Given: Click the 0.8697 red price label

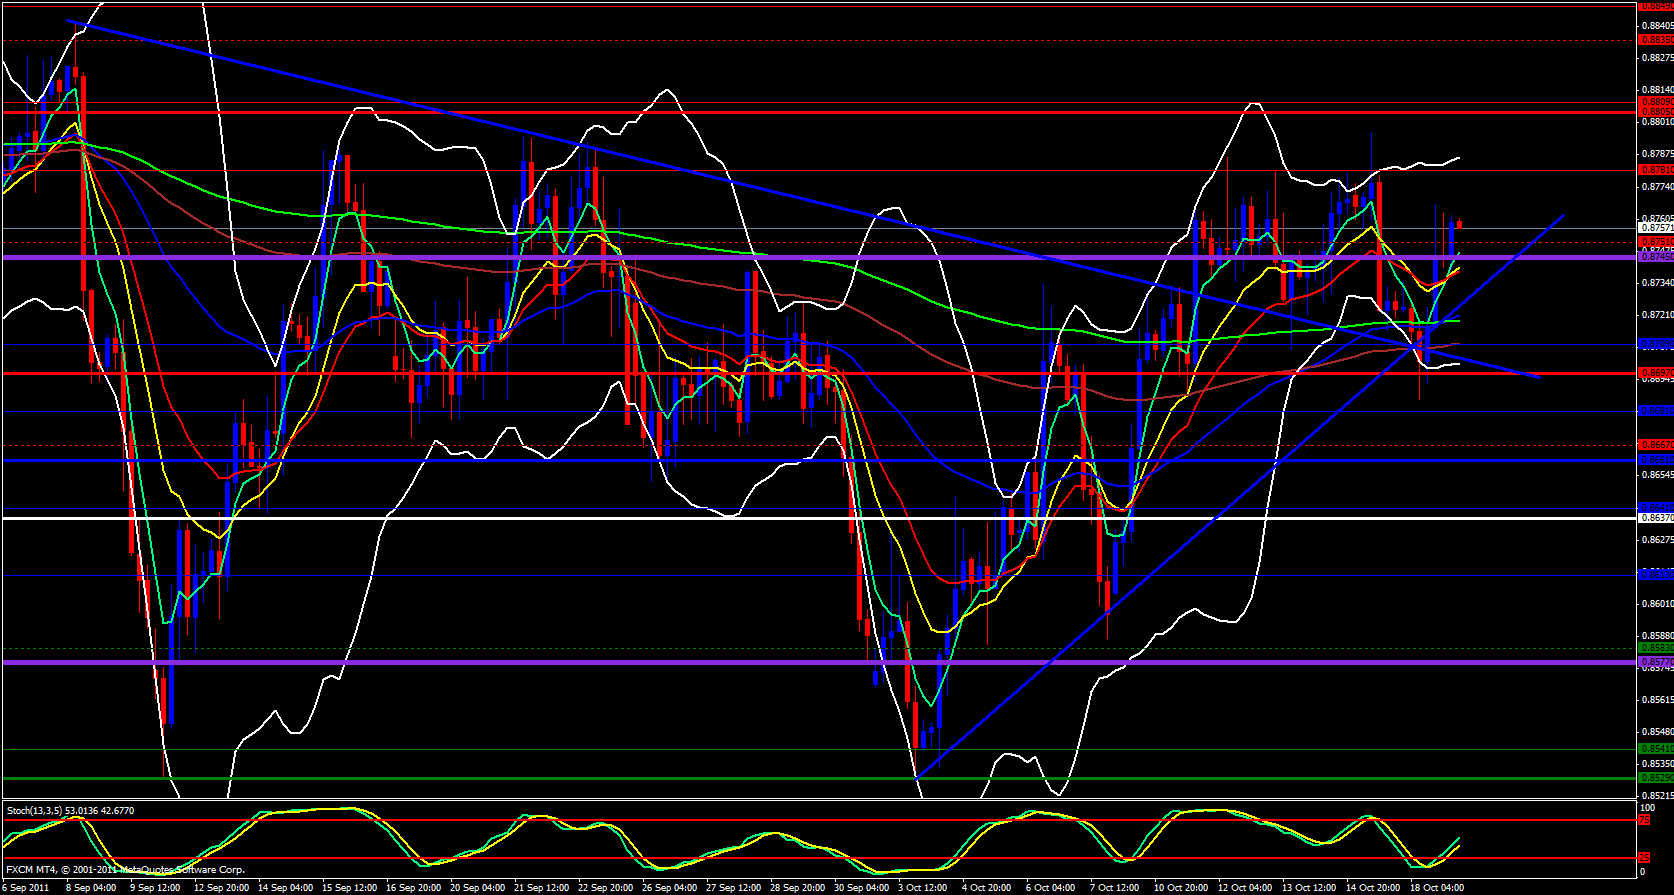Looking at the screenshot, I should [1656, 373].
